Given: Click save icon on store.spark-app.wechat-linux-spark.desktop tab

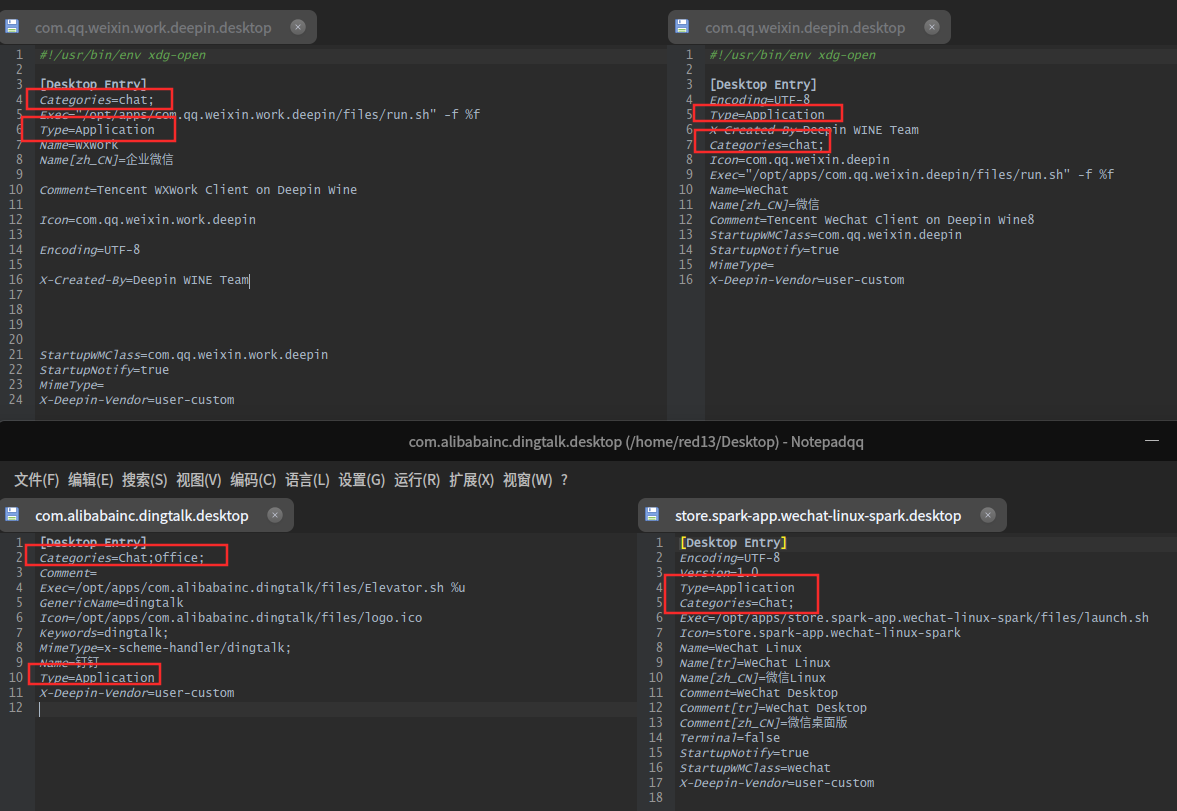Looking at the screenshot, I should tap(652, 514).
